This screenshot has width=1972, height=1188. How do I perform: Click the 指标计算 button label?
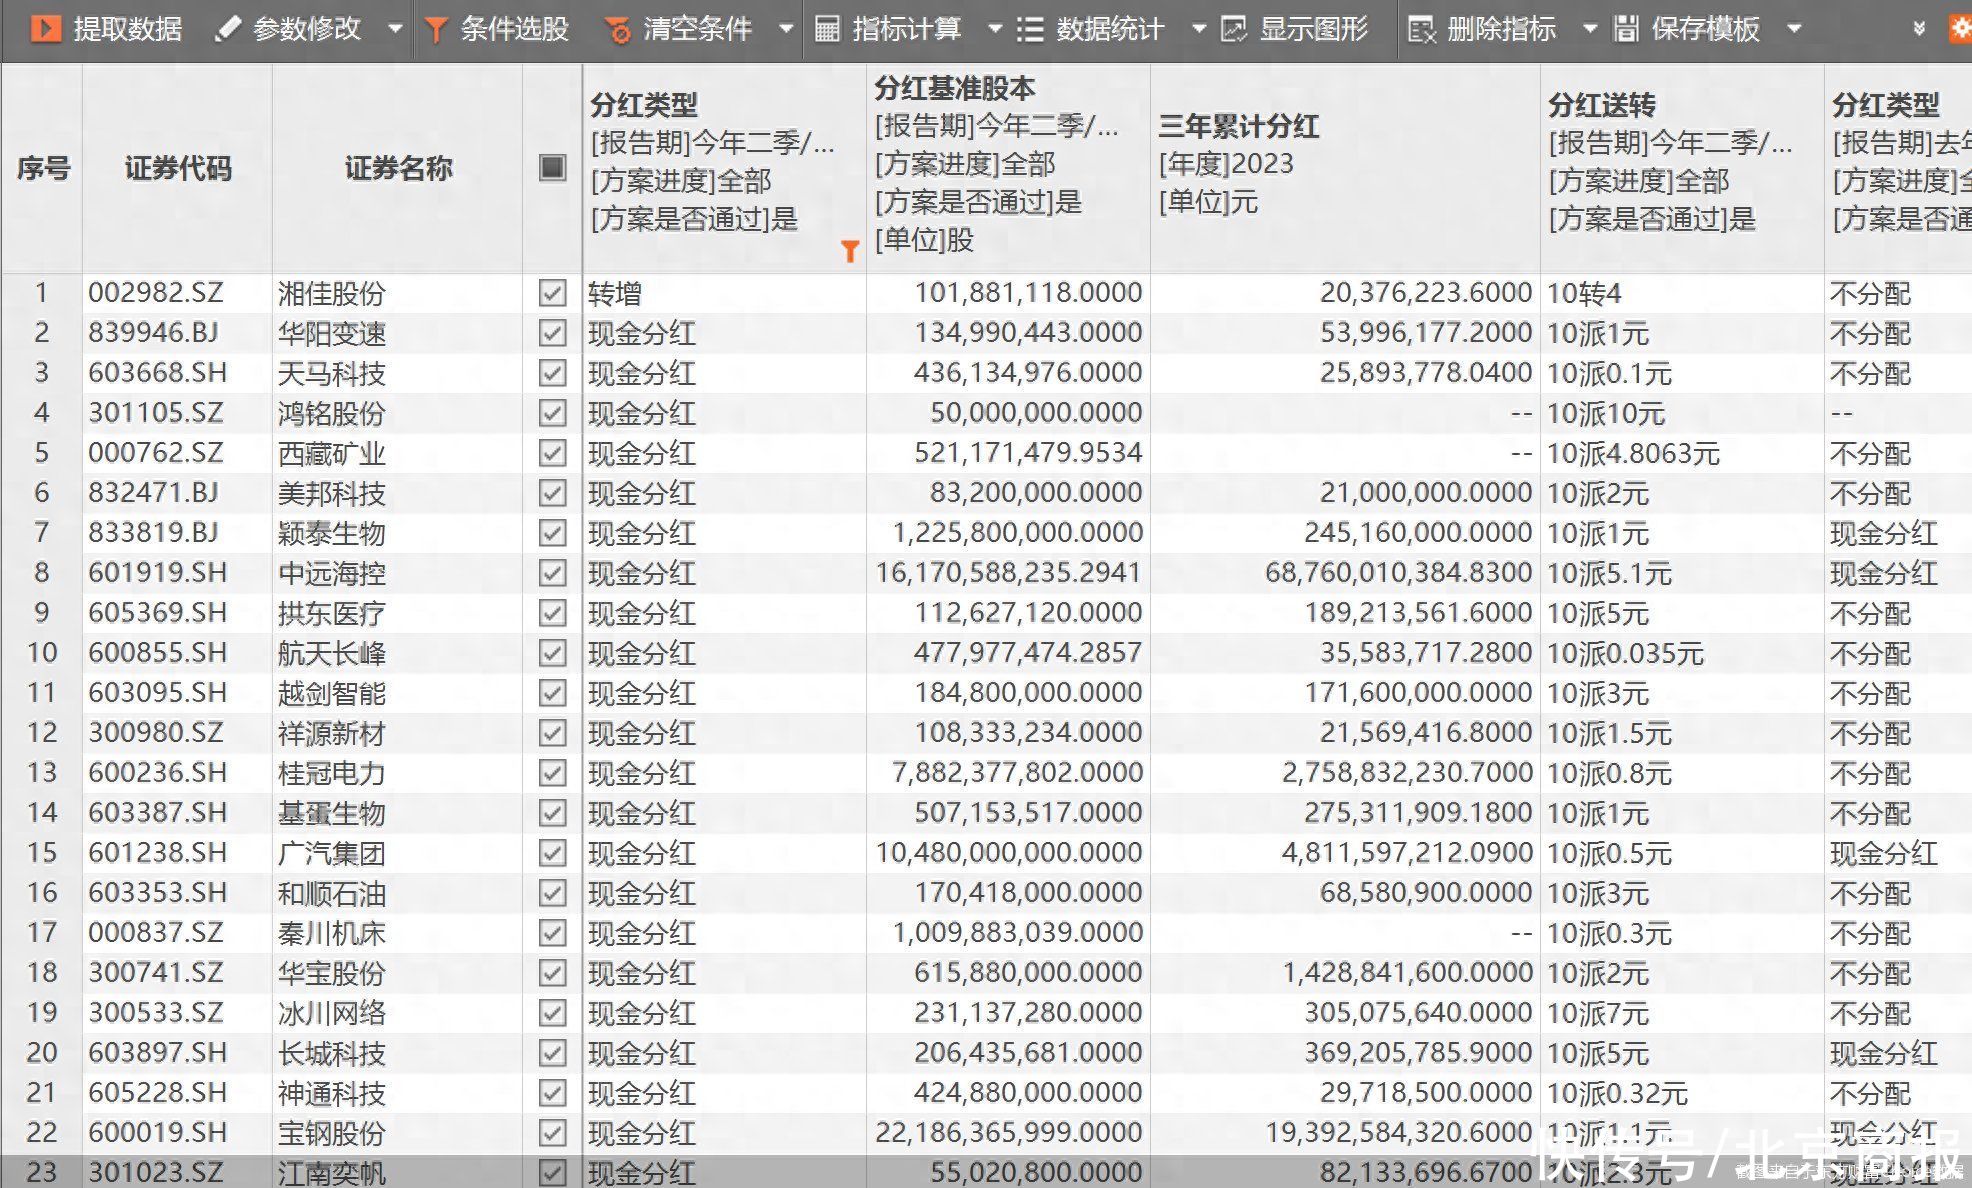[x=907, y=29]
